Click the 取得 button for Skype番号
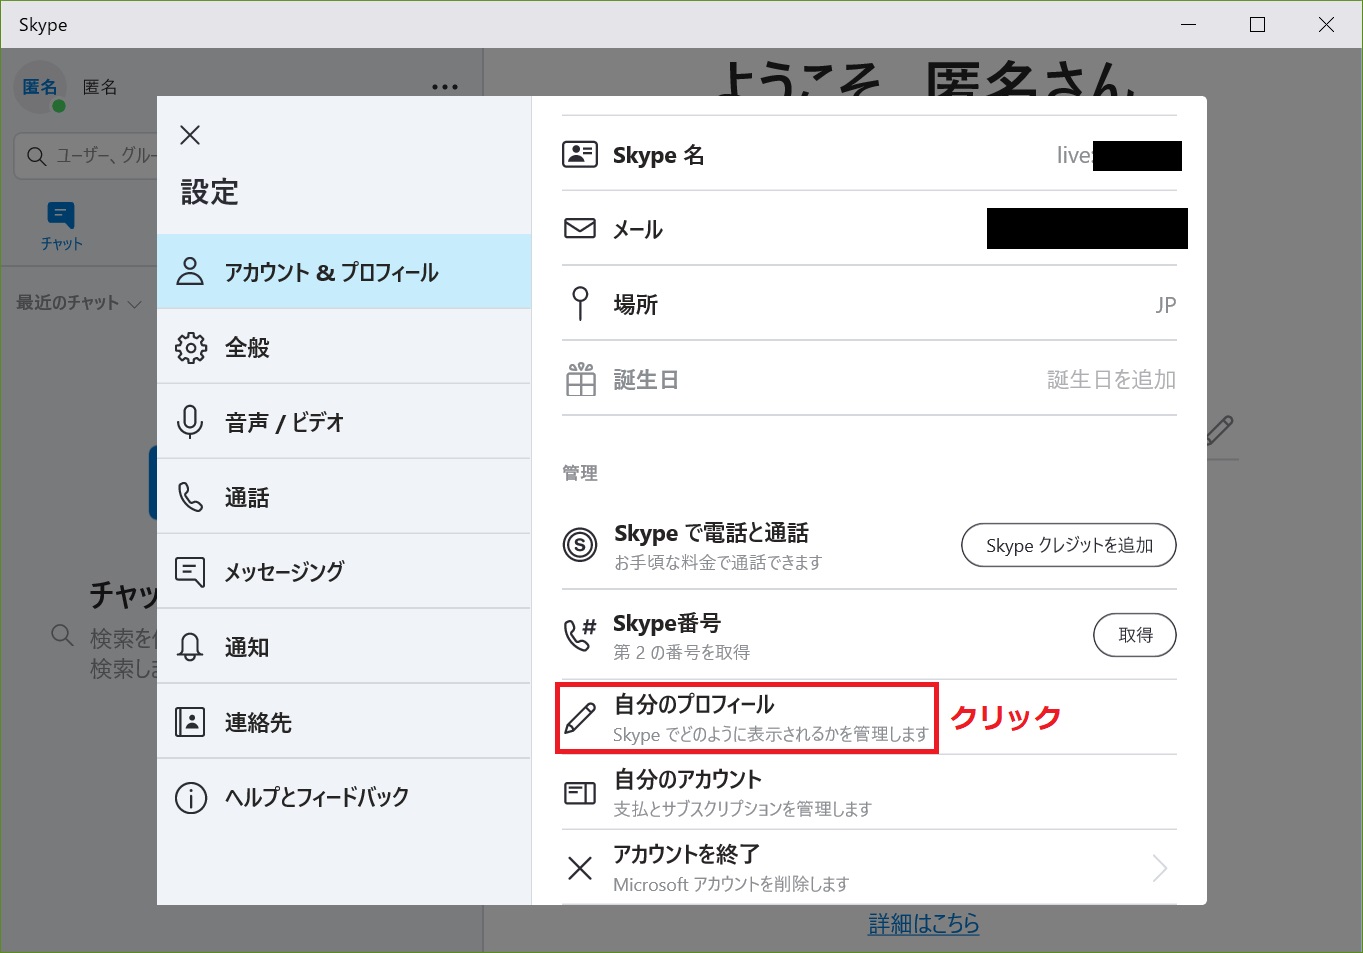This screenshot has width=1363, height=953. tap(1135, 635)
